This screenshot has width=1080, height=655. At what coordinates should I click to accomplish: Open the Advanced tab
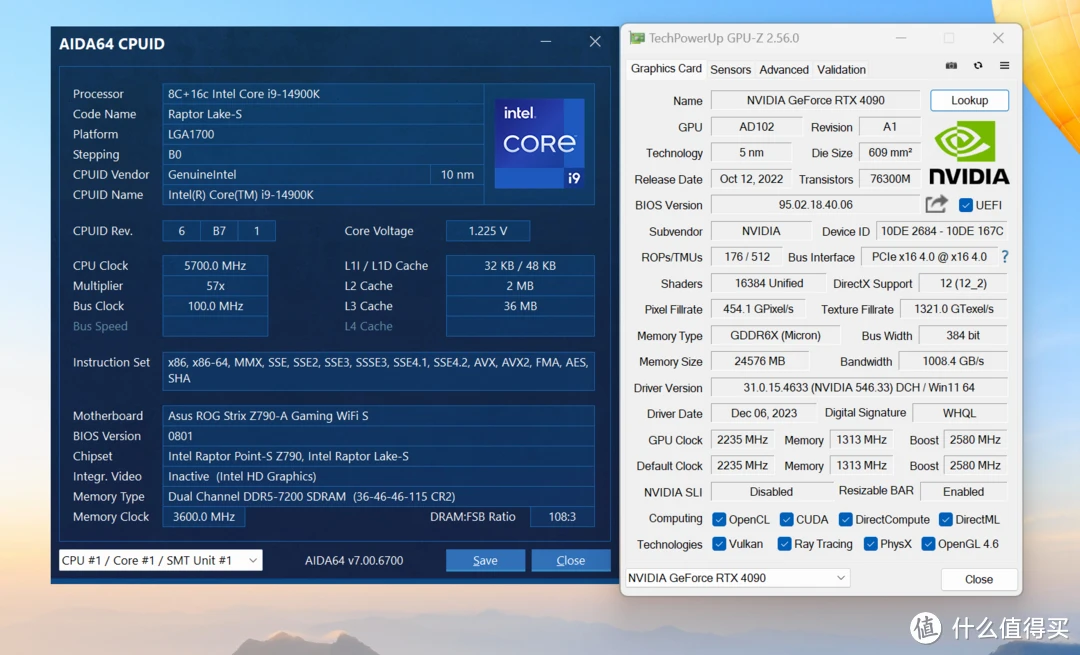(x=784, y=69)
